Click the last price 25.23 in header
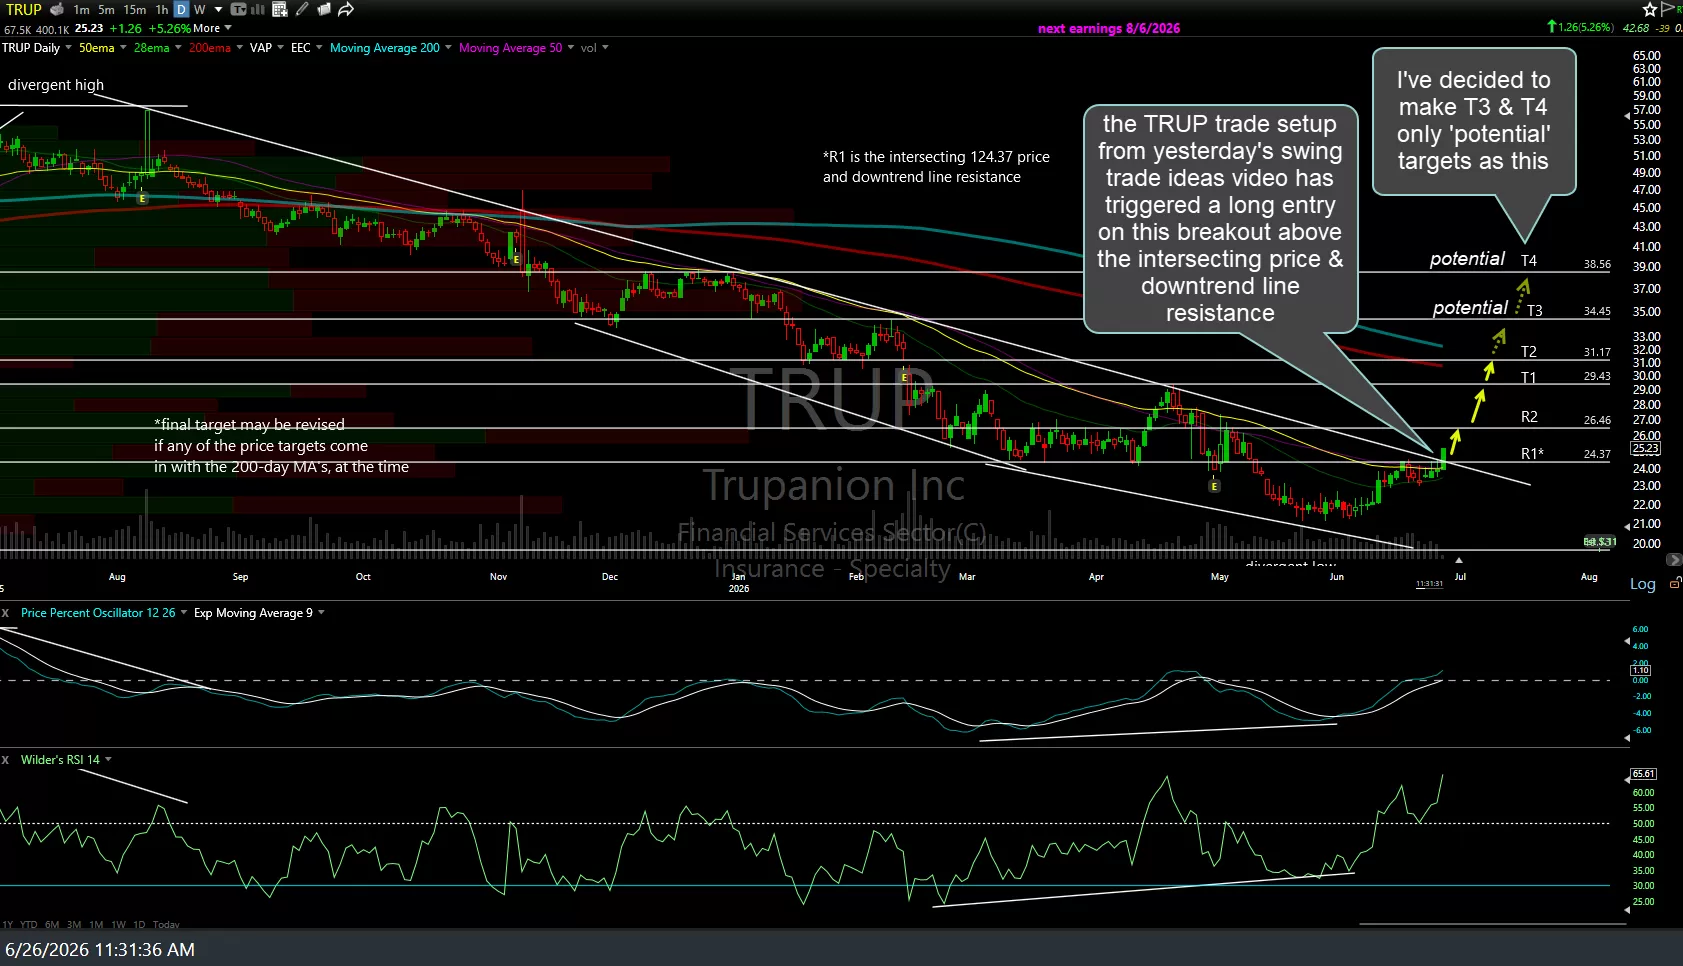Screen dimensions: 1683x966 tap(89, 28)
